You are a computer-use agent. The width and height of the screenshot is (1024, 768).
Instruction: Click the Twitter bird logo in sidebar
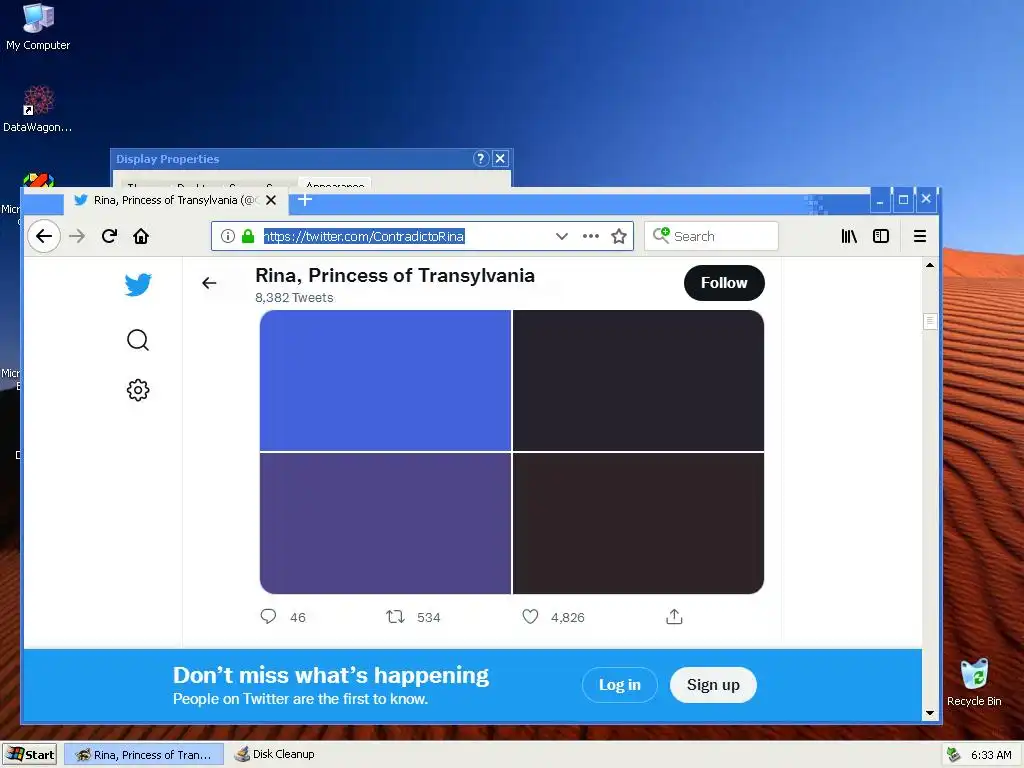pos(138,284)
